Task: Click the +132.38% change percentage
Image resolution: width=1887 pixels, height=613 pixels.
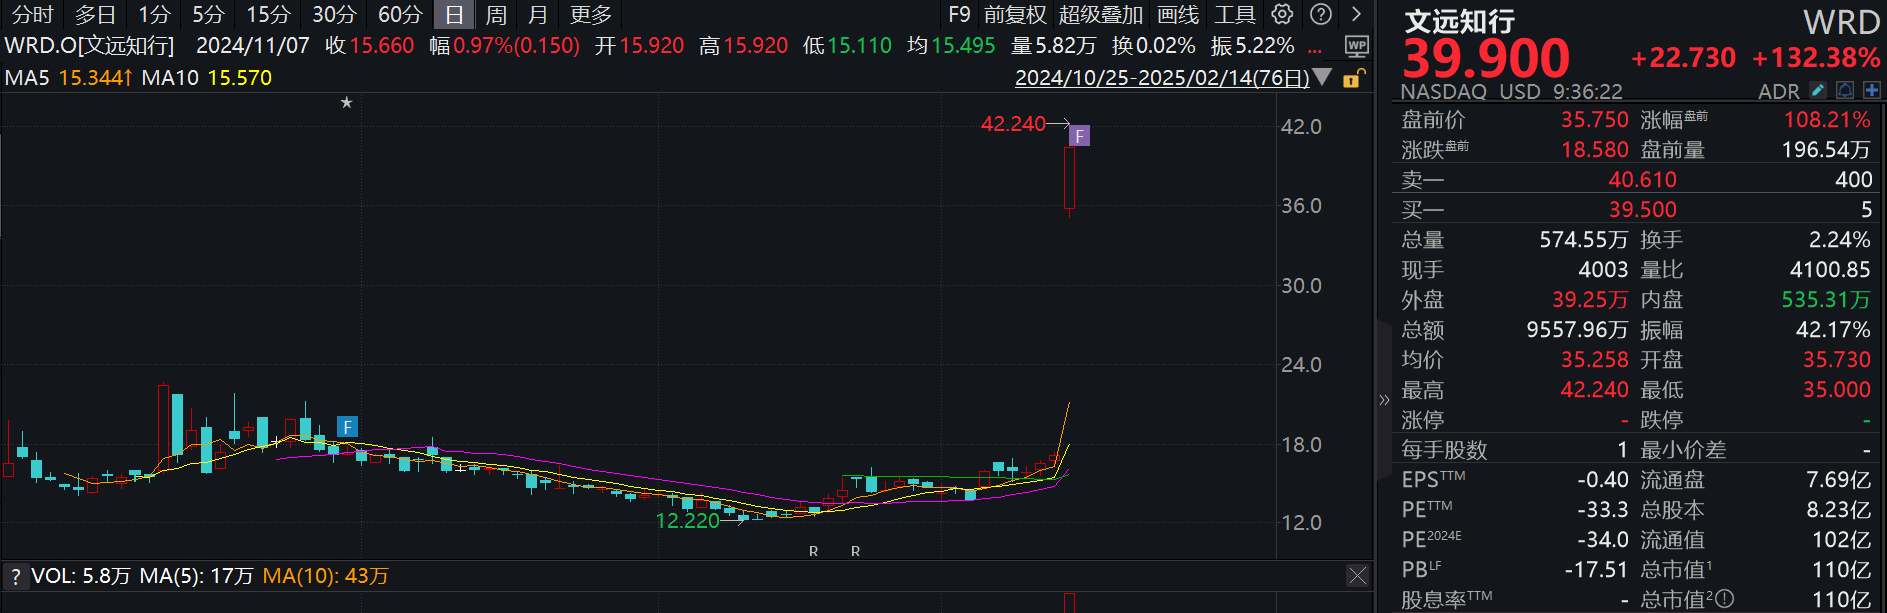Action: click(1816, 58)
